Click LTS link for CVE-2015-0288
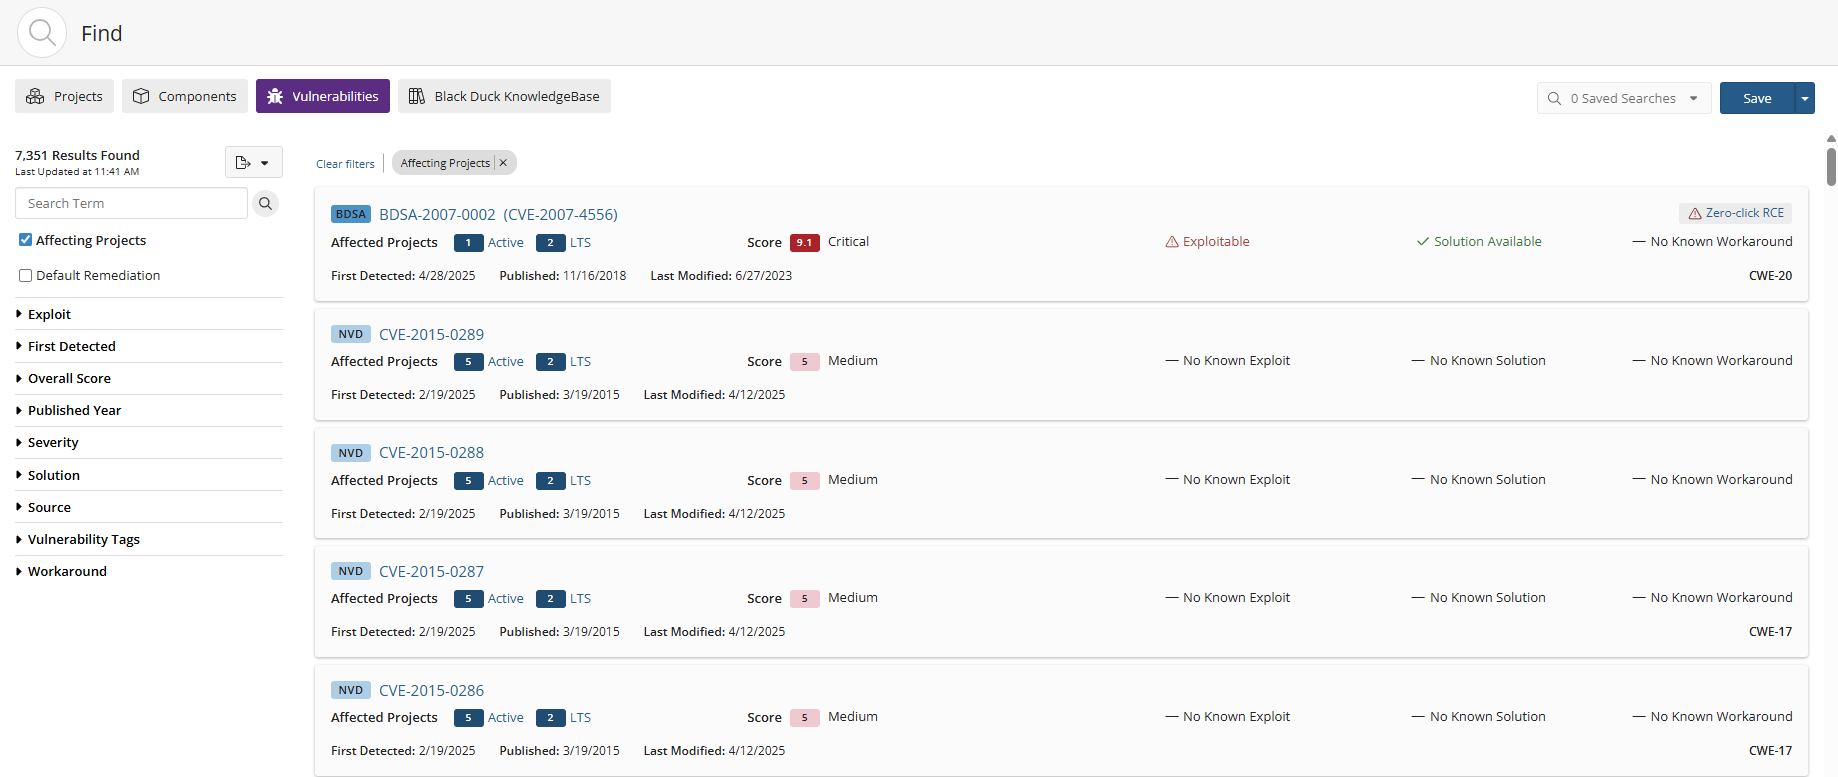 pos(580,481)
